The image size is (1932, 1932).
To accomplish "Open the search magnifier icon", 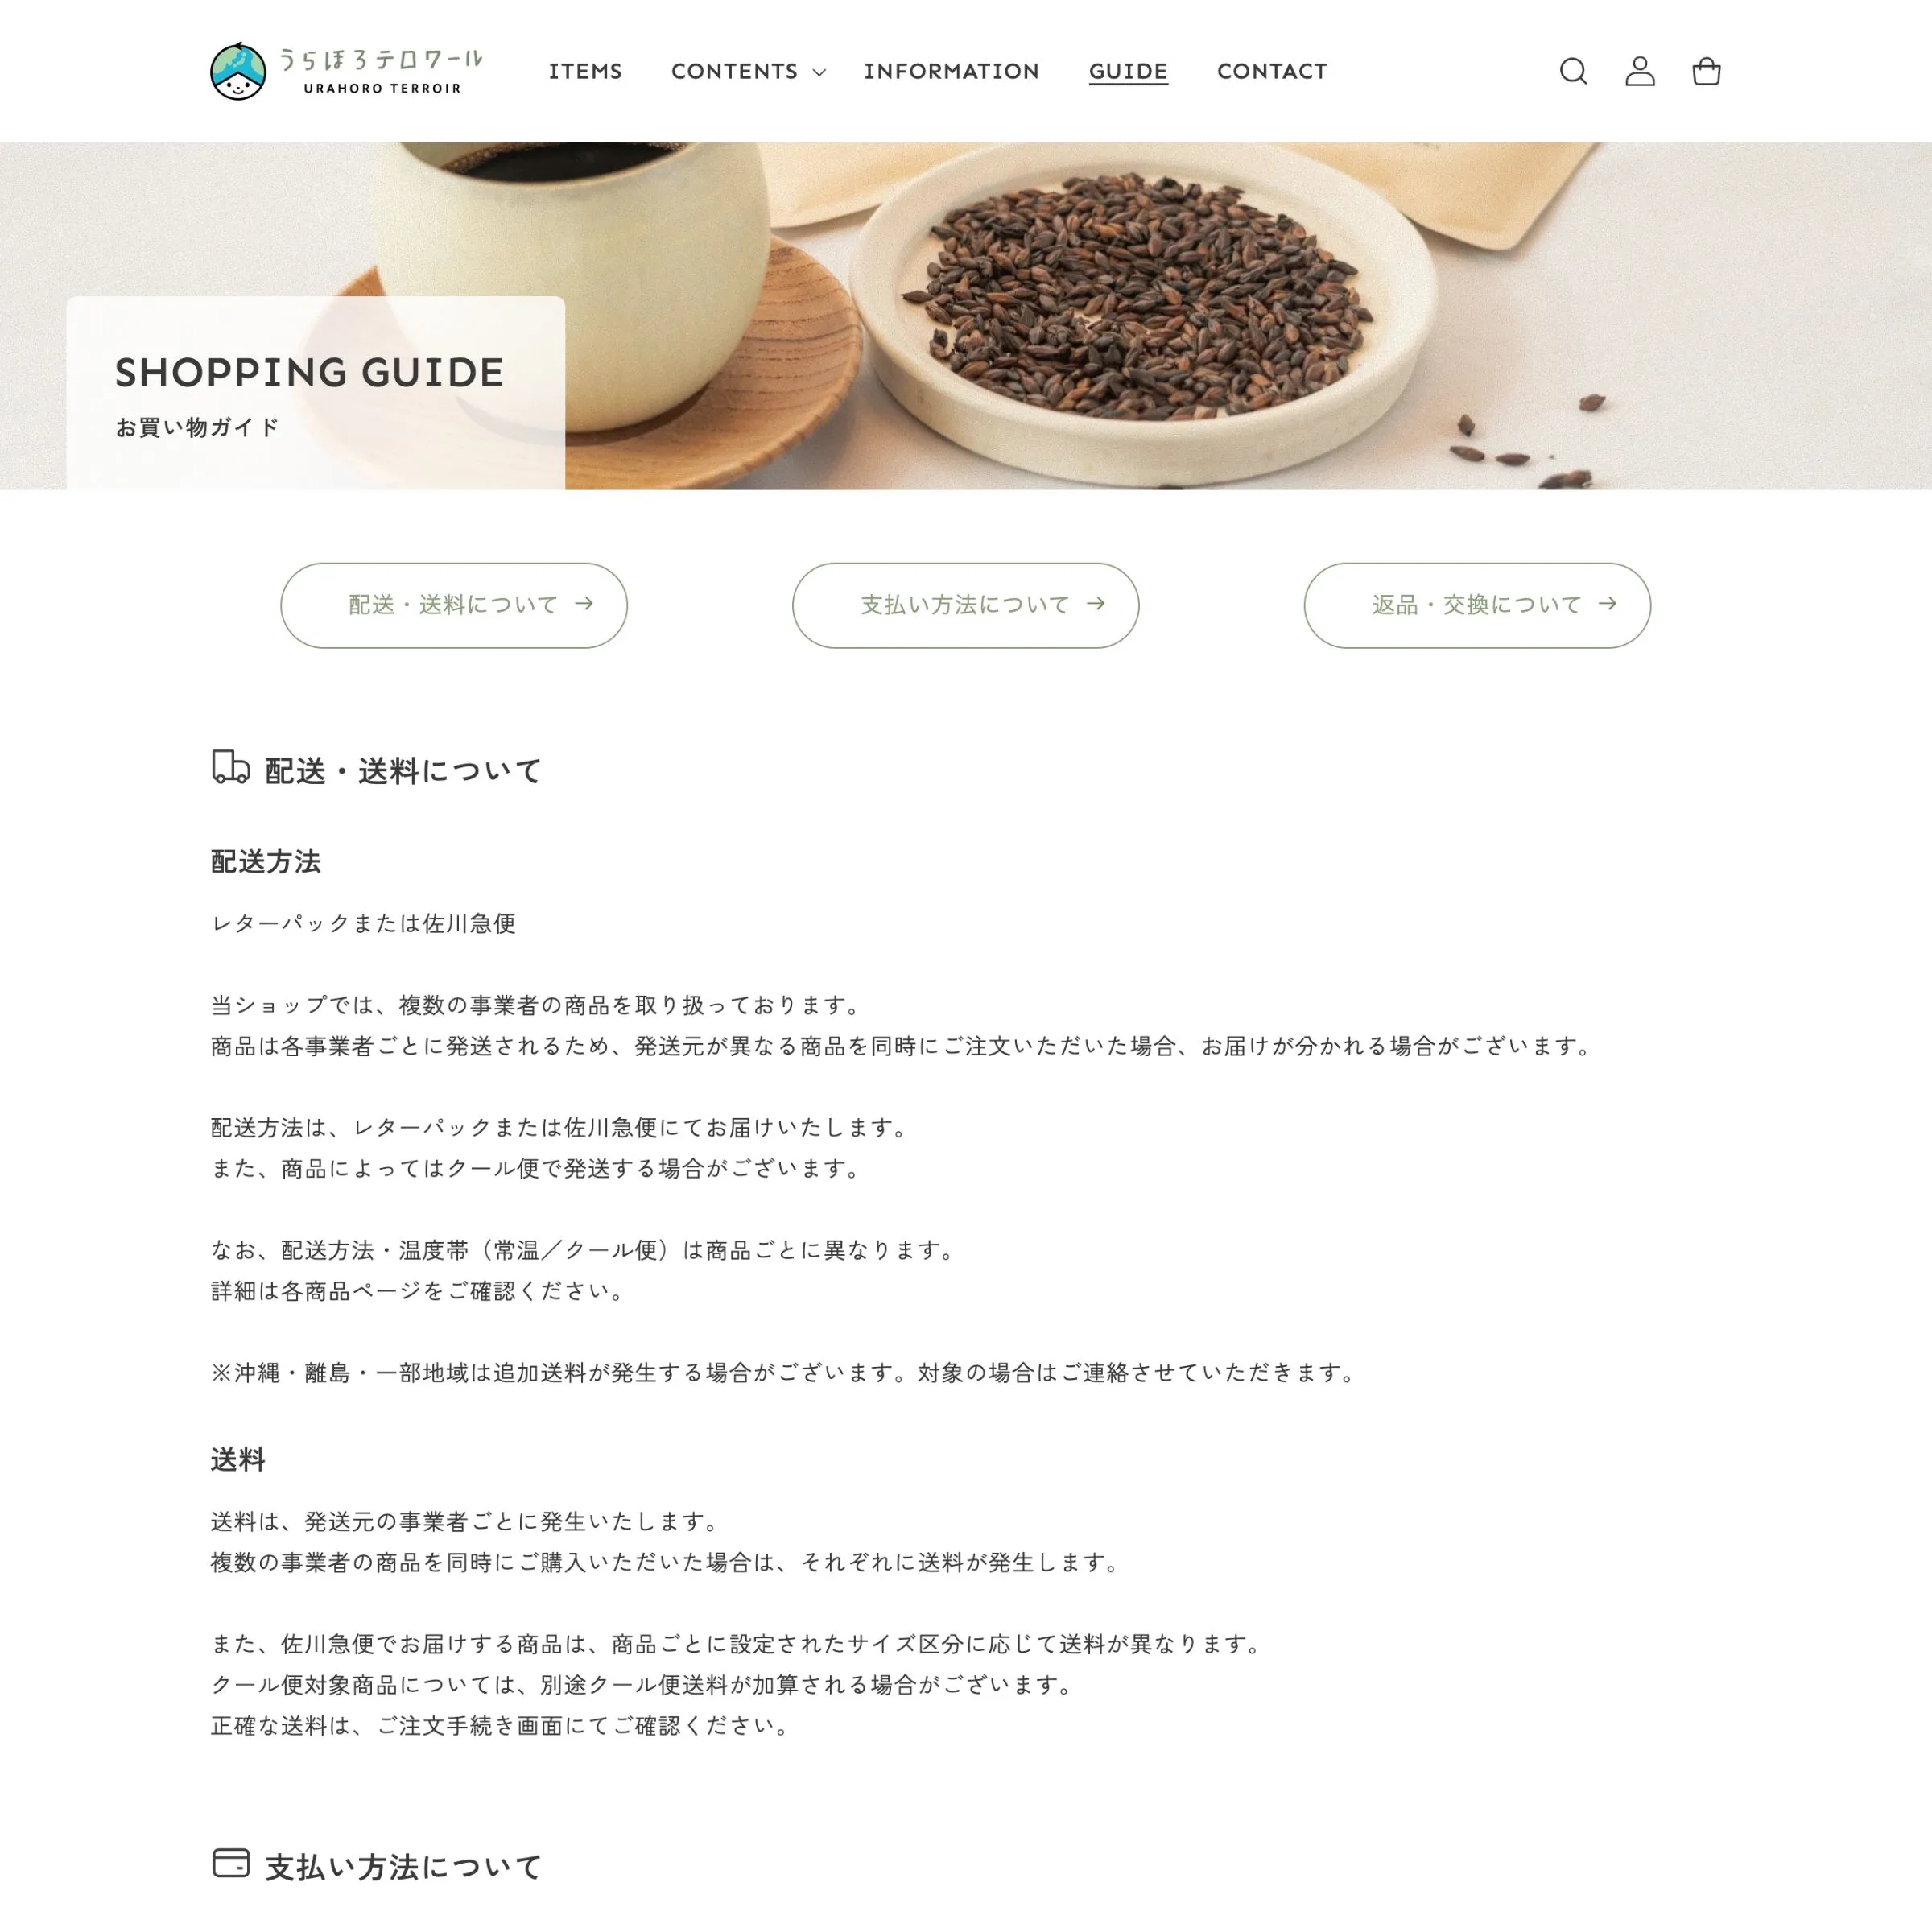I will tap(1573, 71).
